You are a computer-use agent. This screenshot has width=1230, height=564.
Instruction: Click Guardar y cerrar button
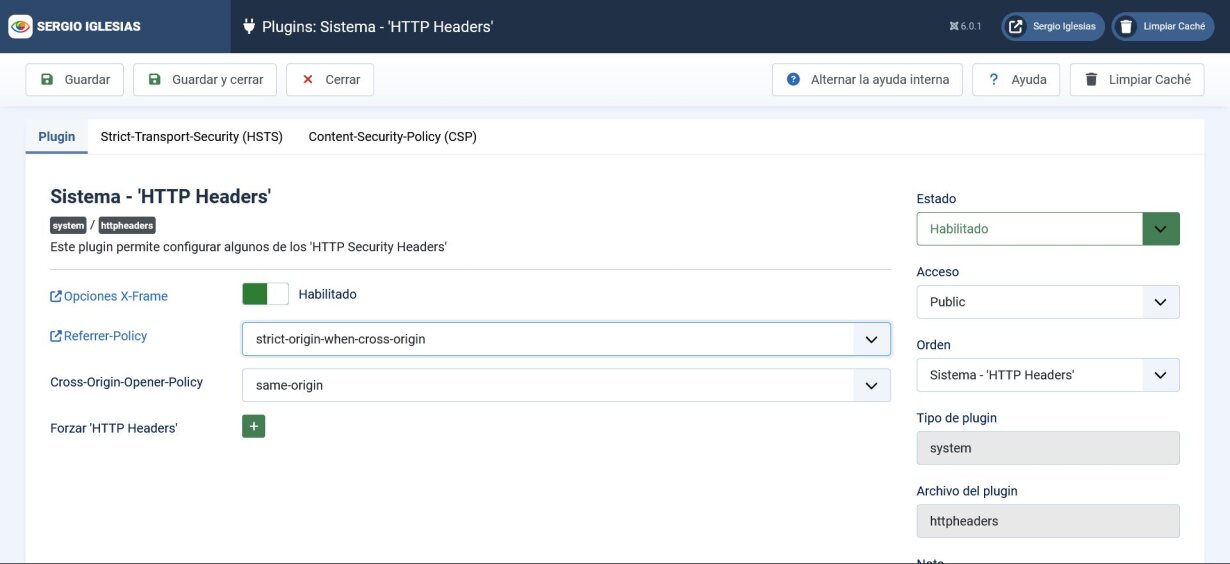pos(205,80)
